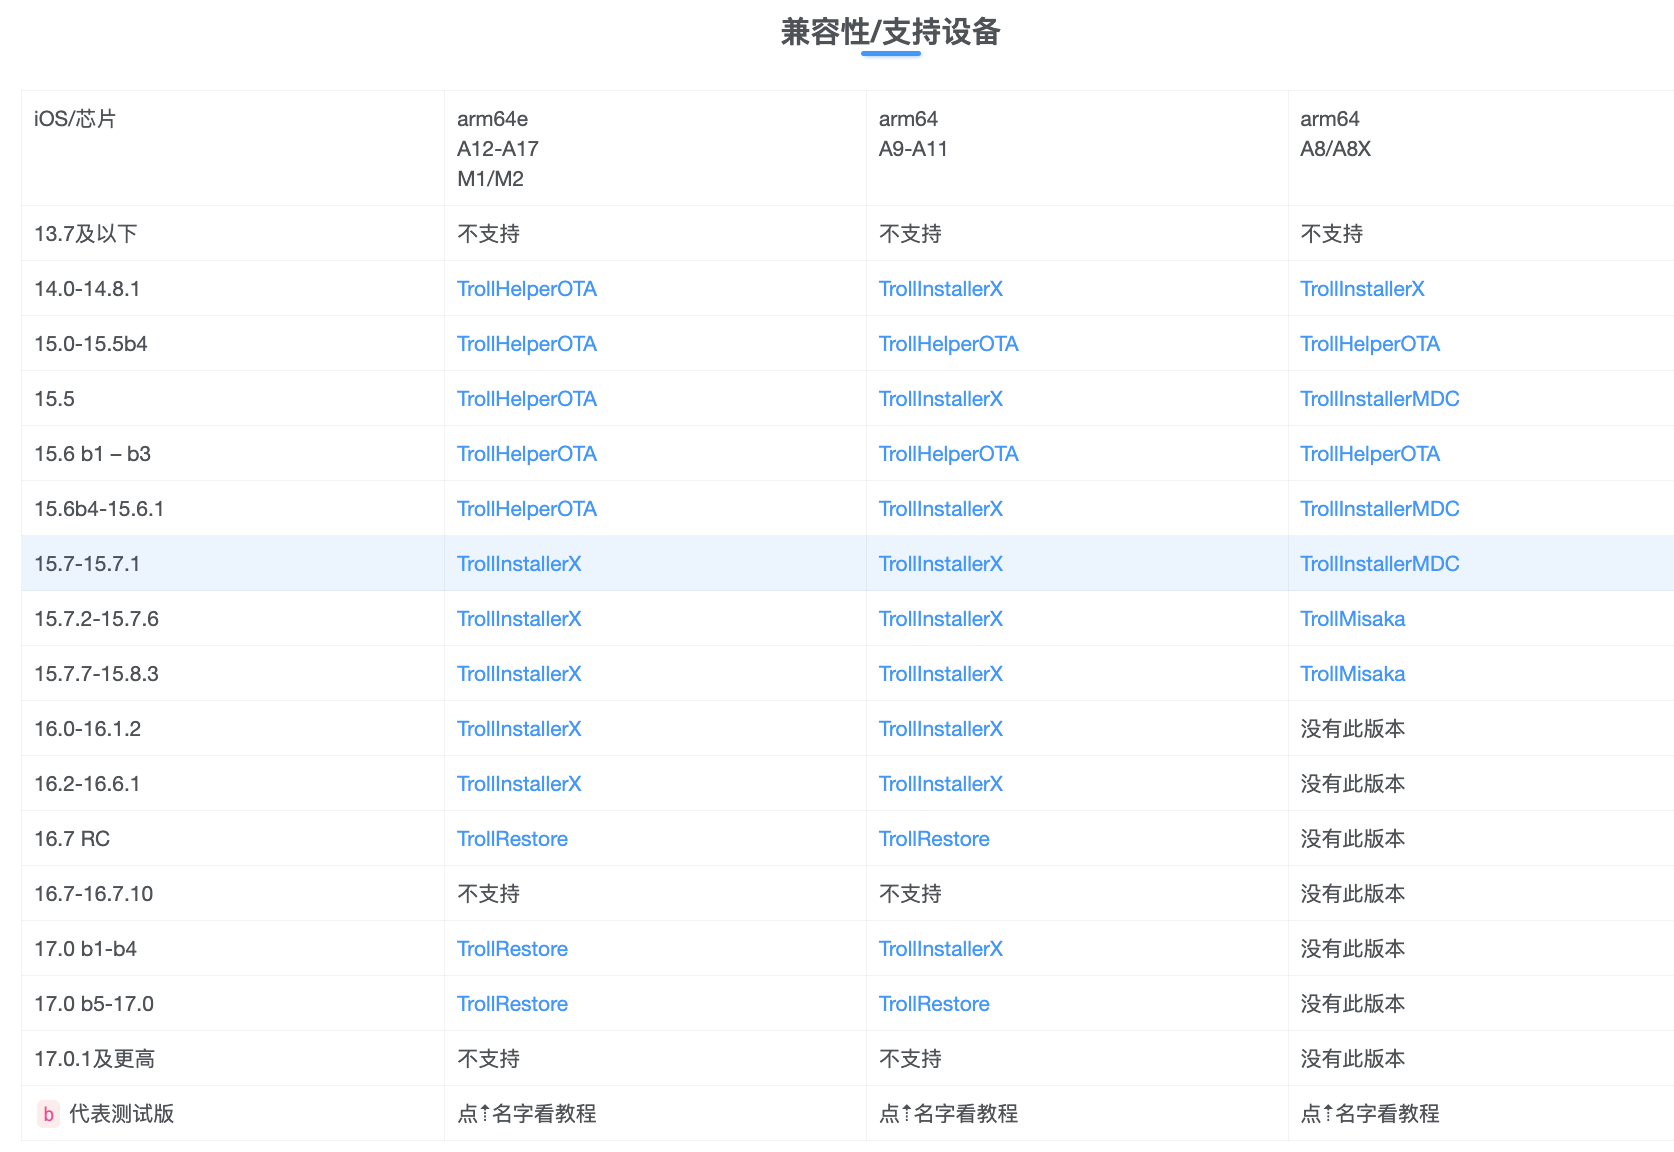Click 点↑名字看教程 under A9-A11 column
Viewport: 1674px width, 1152px height.
point(948,1114)
